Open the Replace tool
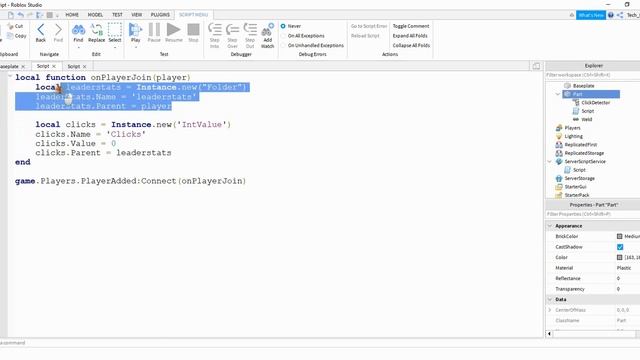Image resolution: width=640 pixels, height=360 pixels. point(96,33)
